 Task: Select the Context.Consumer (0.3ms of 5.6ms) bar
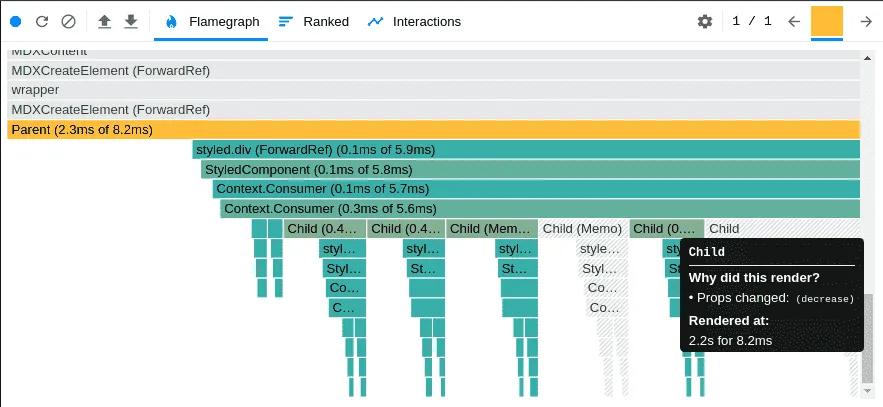(540, 209)
